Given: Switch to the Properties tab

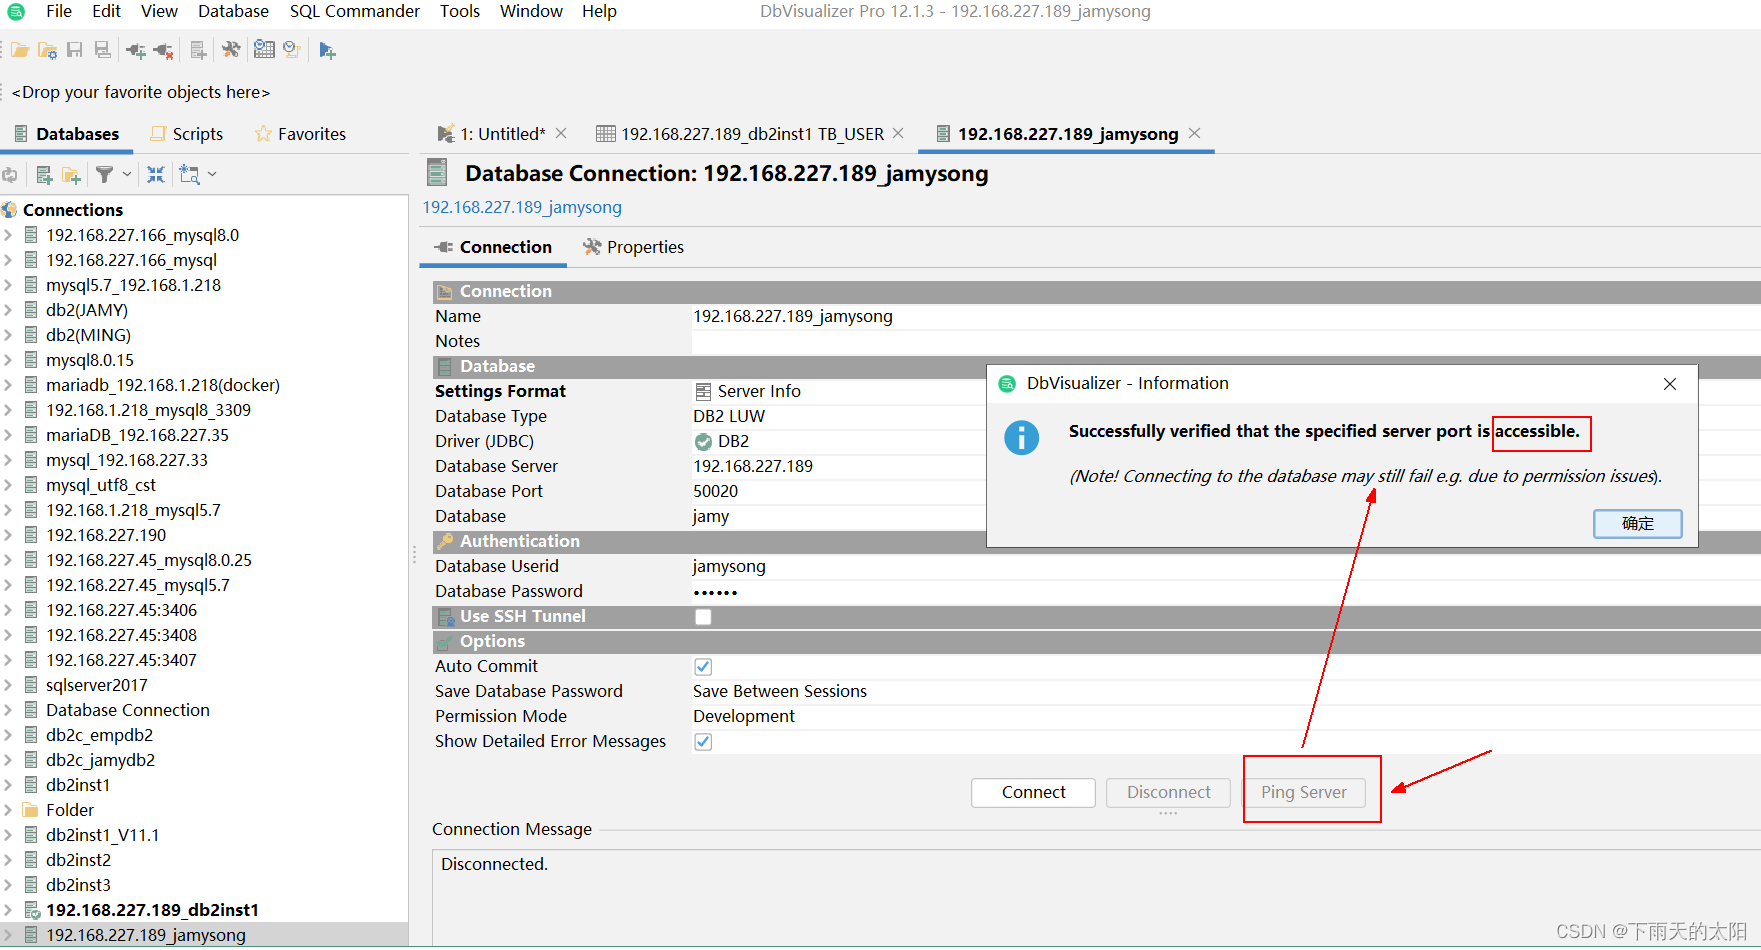Looking at the screenshot, I should click(634, 247).
